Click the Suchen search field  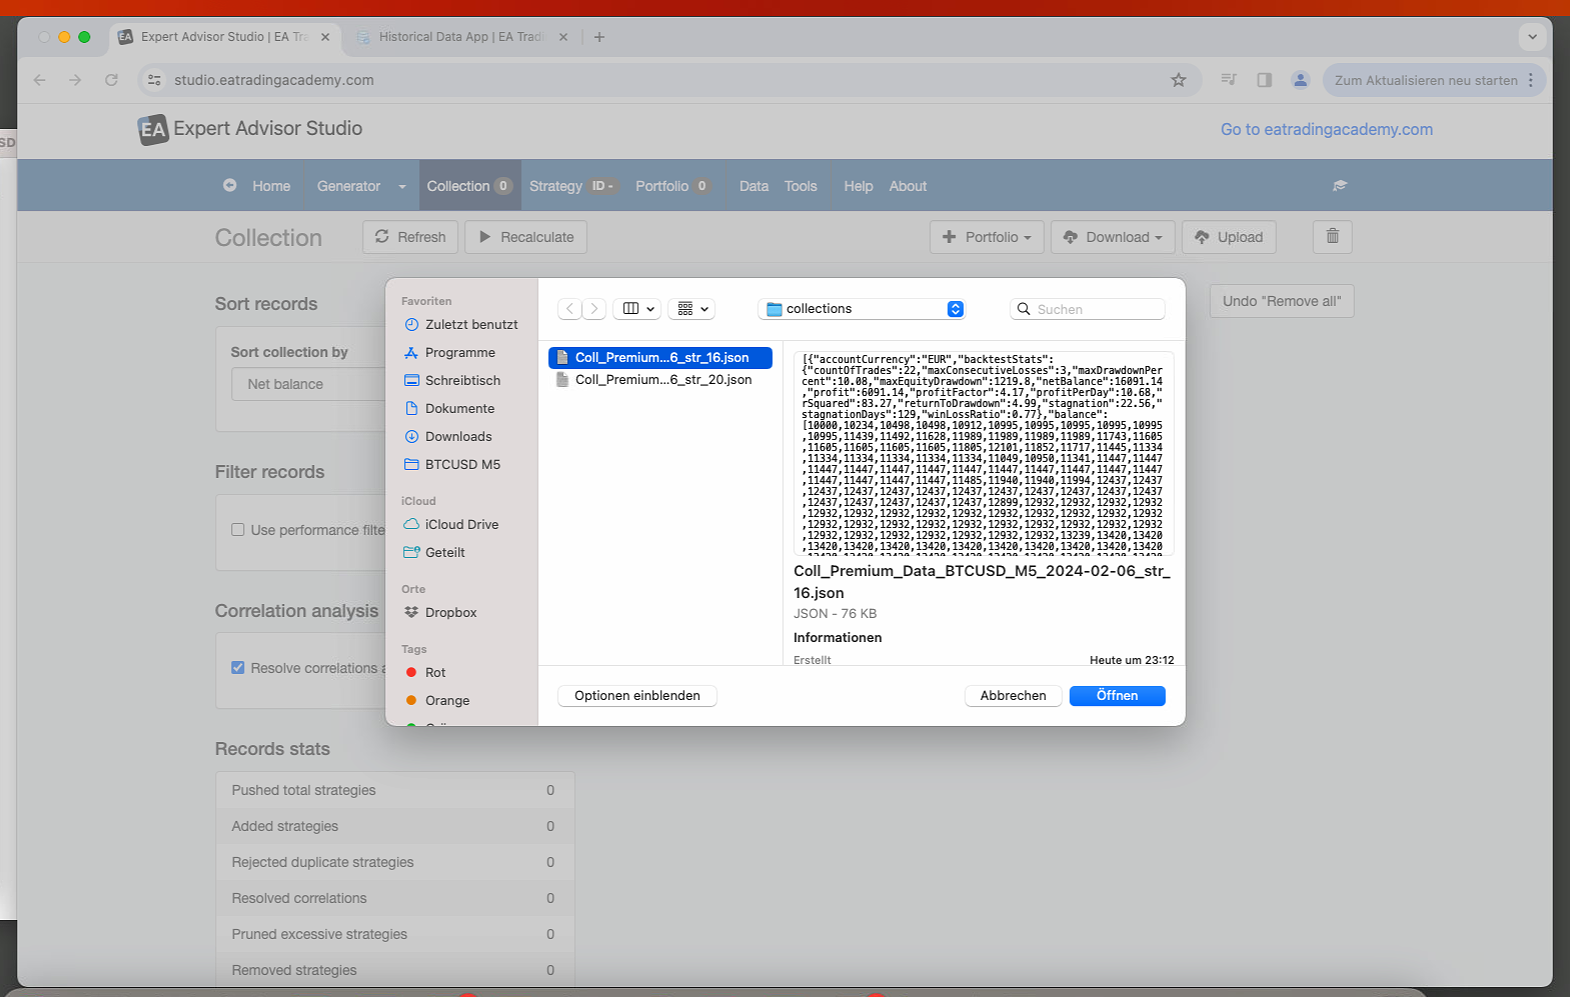(x=1087, y=309)
